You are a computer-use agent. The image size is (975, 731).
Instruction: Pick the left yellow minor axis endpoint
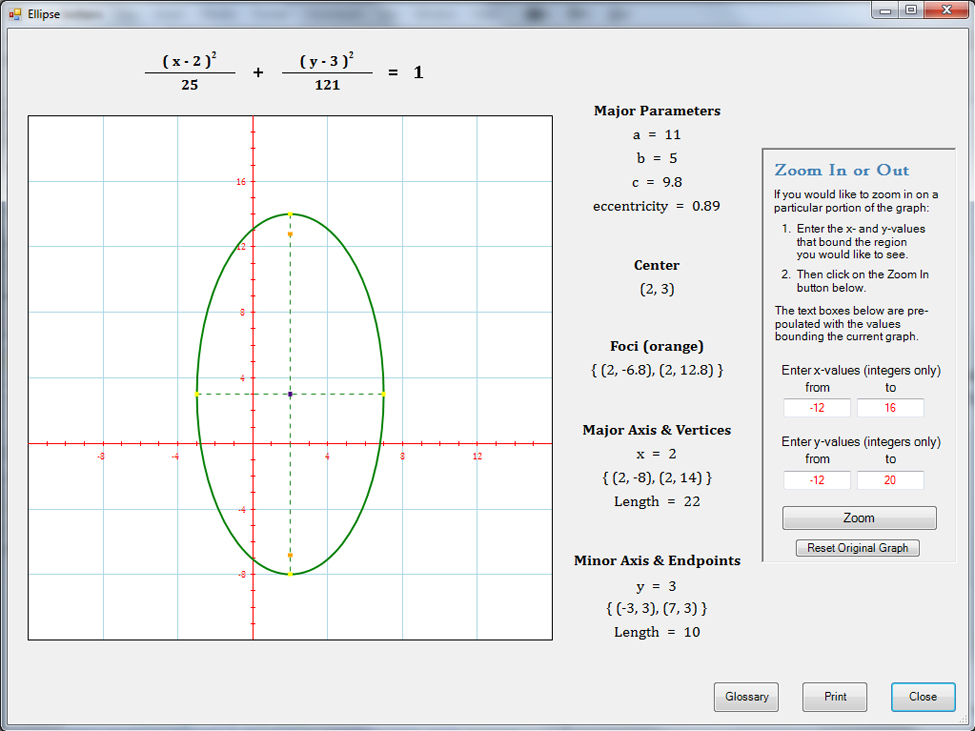(197, 394)
